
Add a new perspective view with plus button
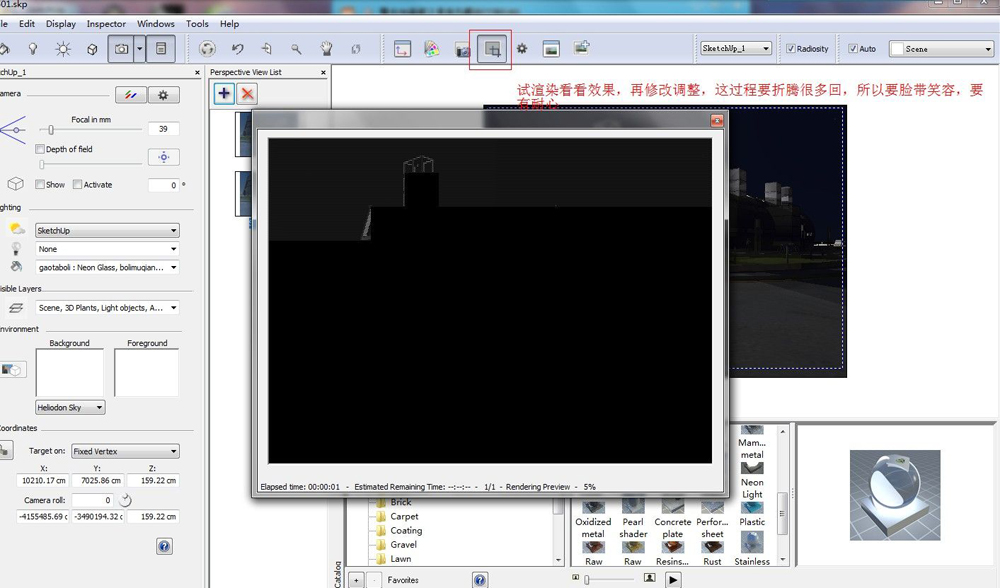coord(224,93)
